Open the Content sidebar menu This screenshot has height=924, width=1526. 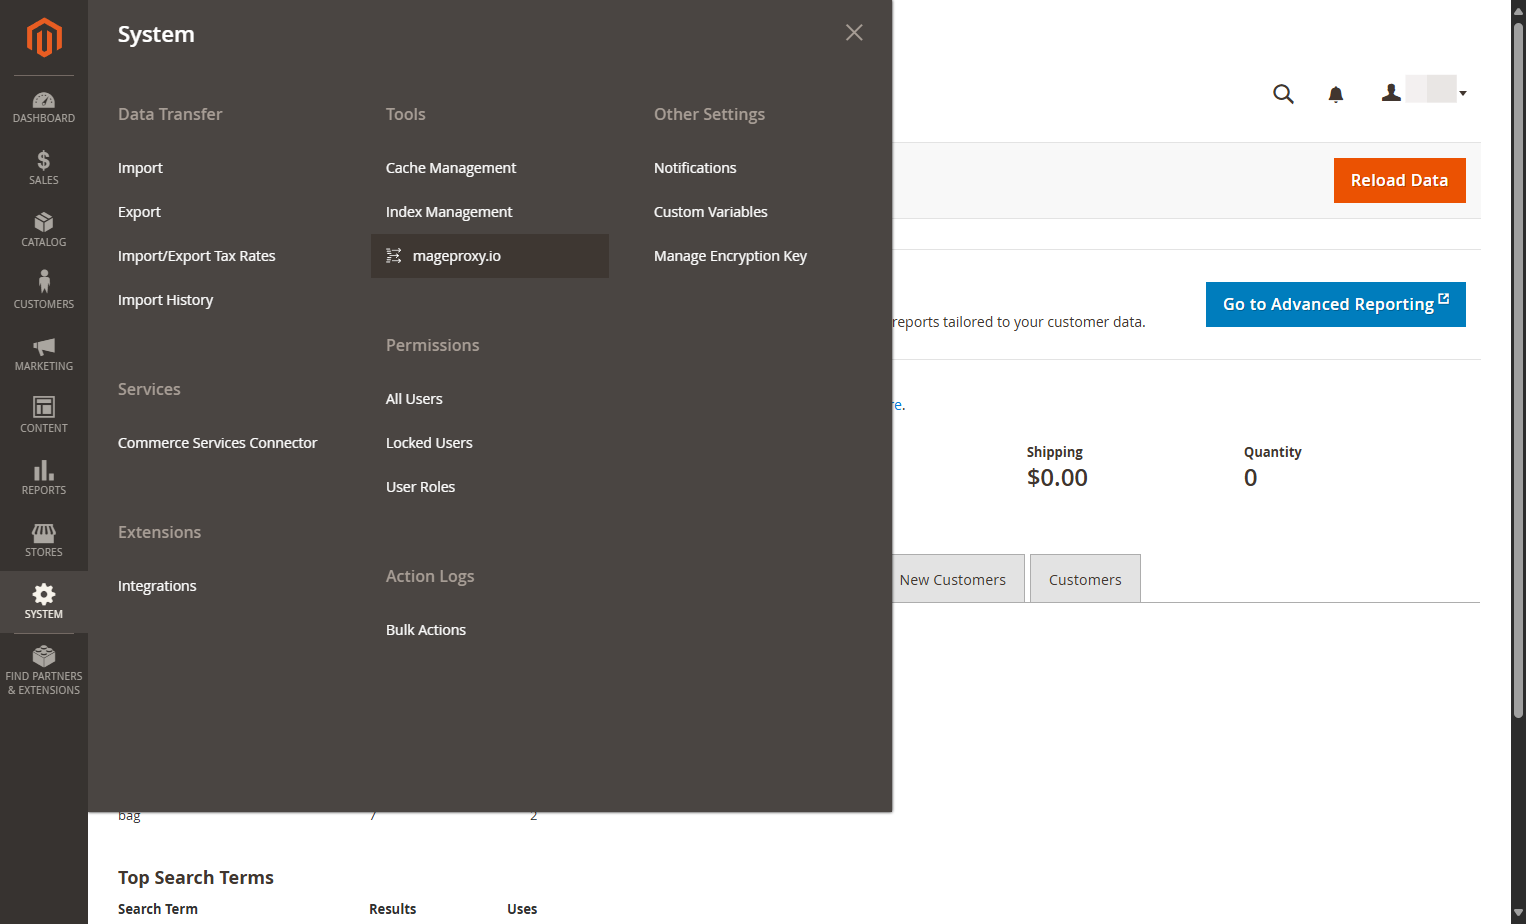tap(44, 416)
